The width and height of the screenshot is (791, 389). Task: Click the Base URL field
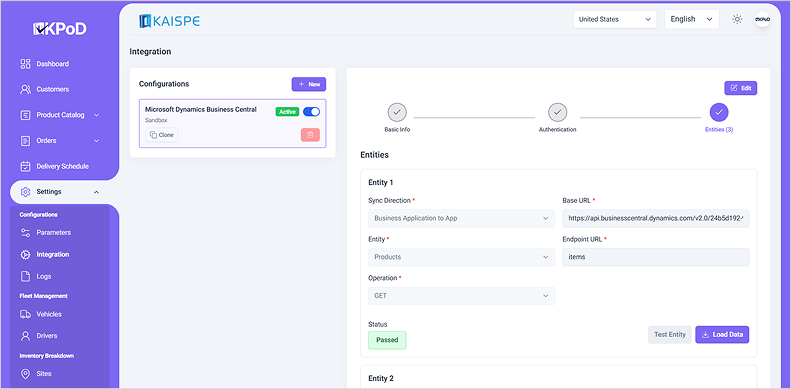click(656, 218)
